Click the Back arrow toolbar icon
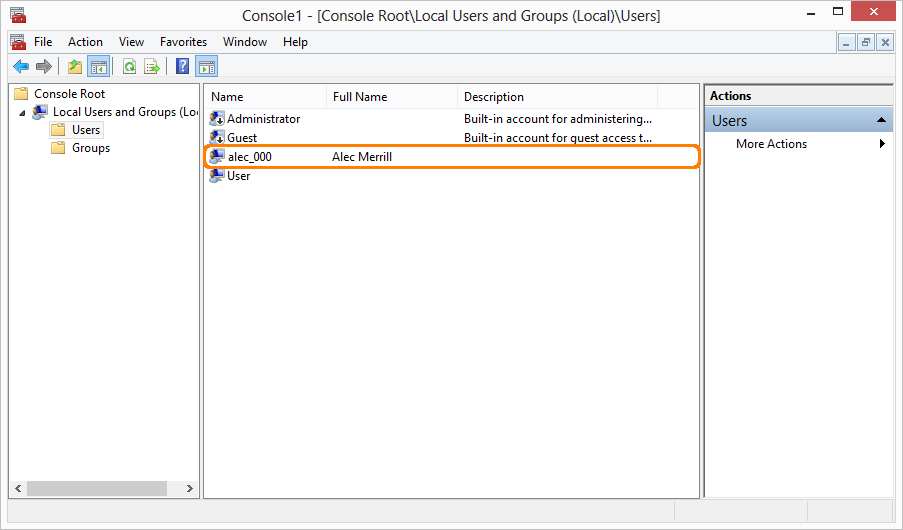903x530 pixels. [20, 67]
